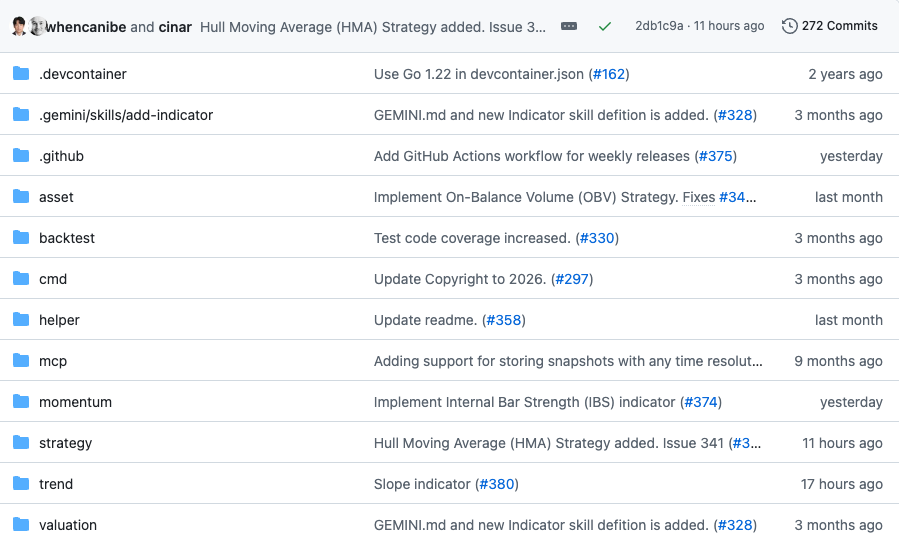Viewport: 899px width, 544px height.
Task: Click folder icon for trend
Action: (21, 483)
